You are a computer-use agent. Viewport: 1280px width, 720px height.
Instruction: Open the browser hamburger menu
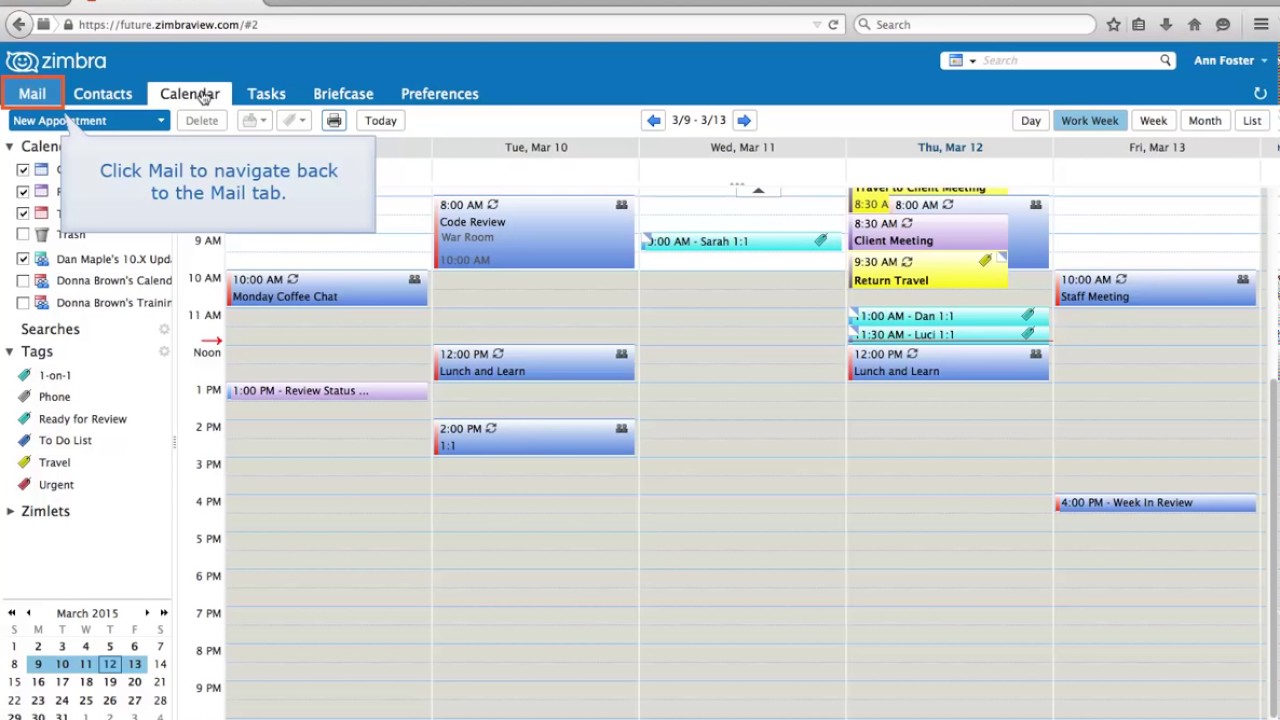[x=1261, y=24]
